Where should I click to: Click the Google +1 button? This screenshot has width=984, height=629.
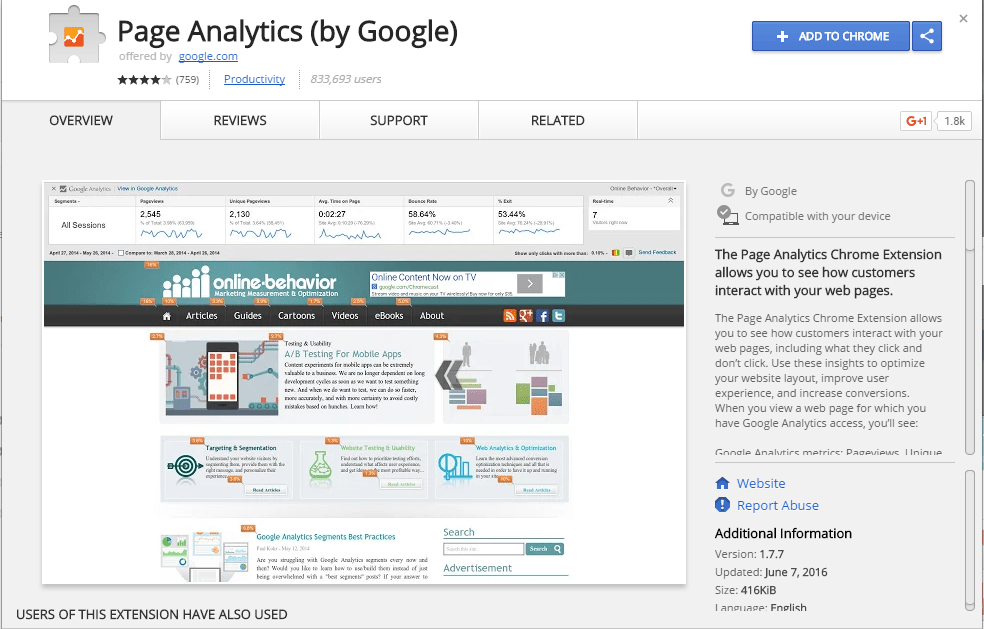click(916, 121)
